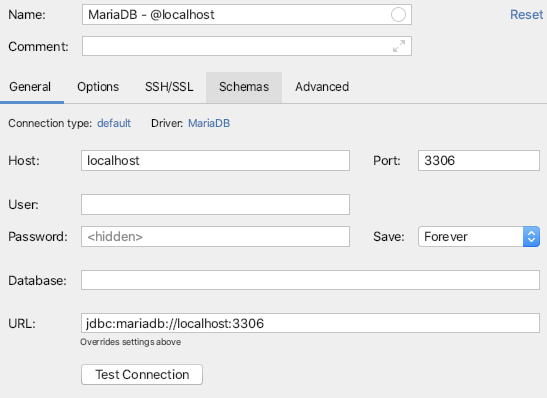Focus the User input field
The image size is (547, 398).
[x=215, y=204]
